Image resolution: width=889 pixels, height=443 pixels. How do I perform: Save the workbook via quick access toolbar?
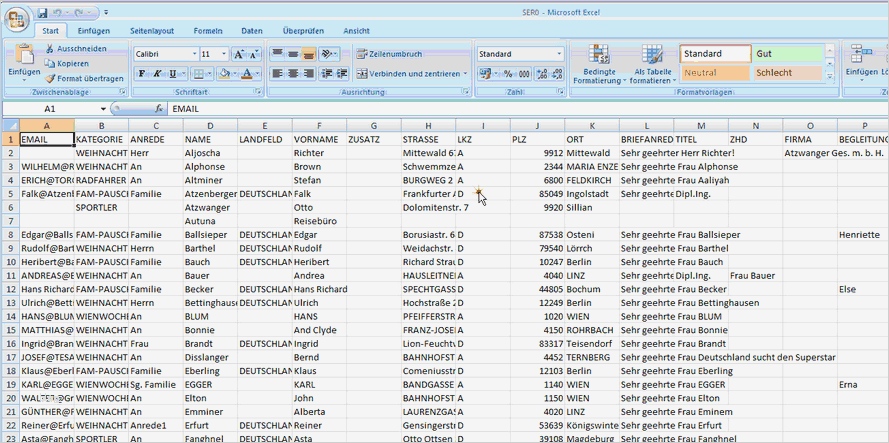click(43, 14)
